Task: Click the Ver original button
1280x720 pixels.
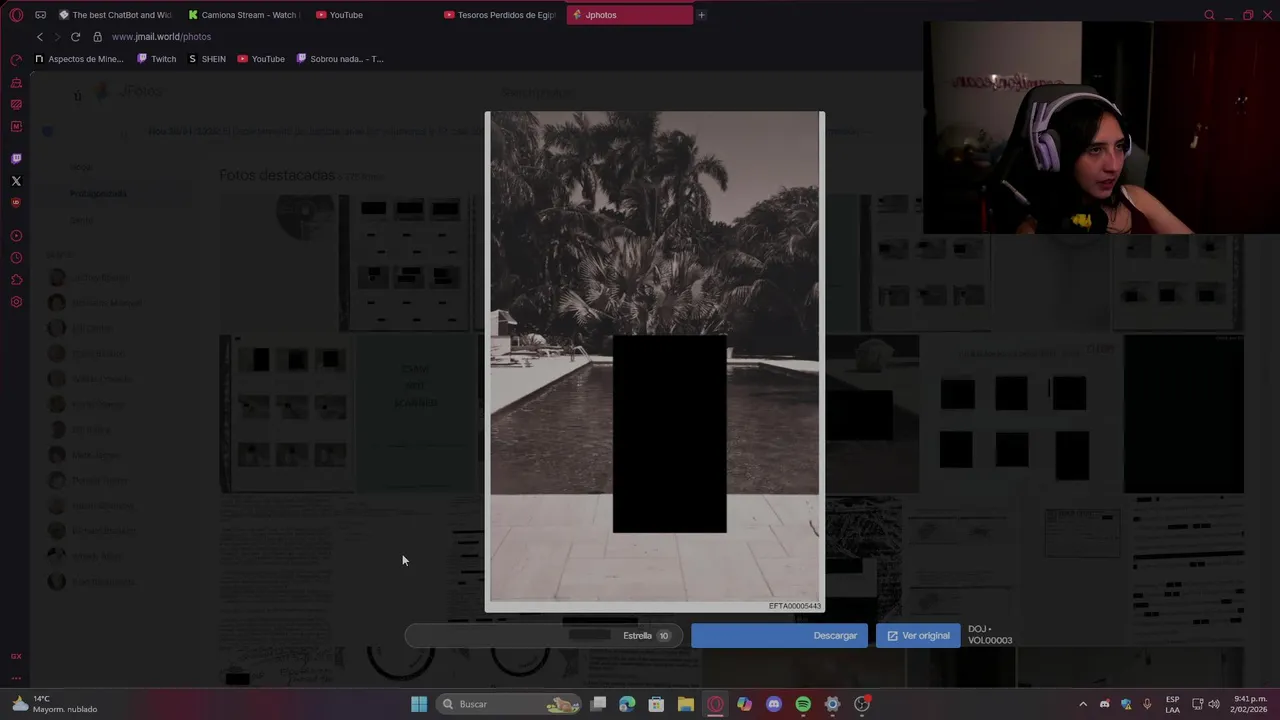Action: 918,636
